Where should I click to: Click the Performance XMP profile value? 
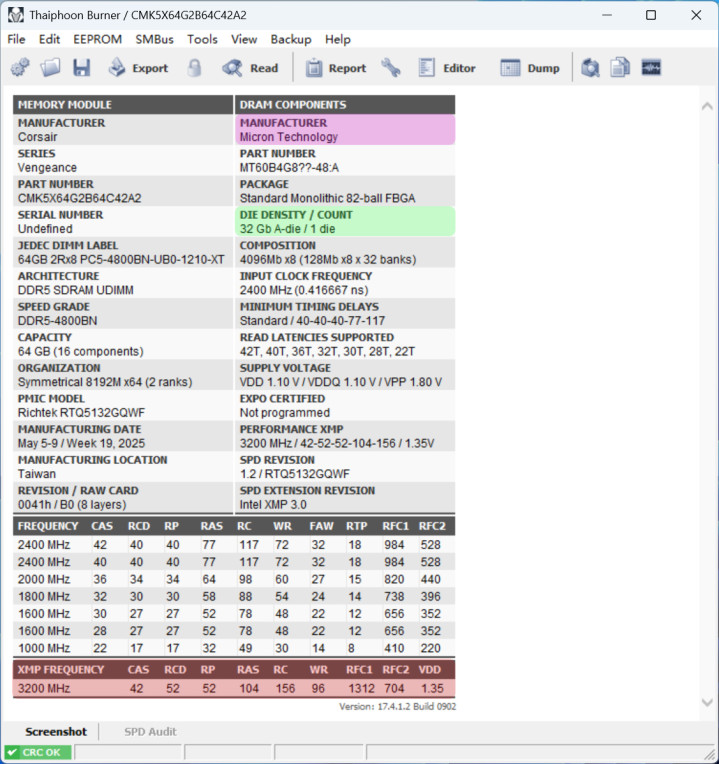pos(337,443)
